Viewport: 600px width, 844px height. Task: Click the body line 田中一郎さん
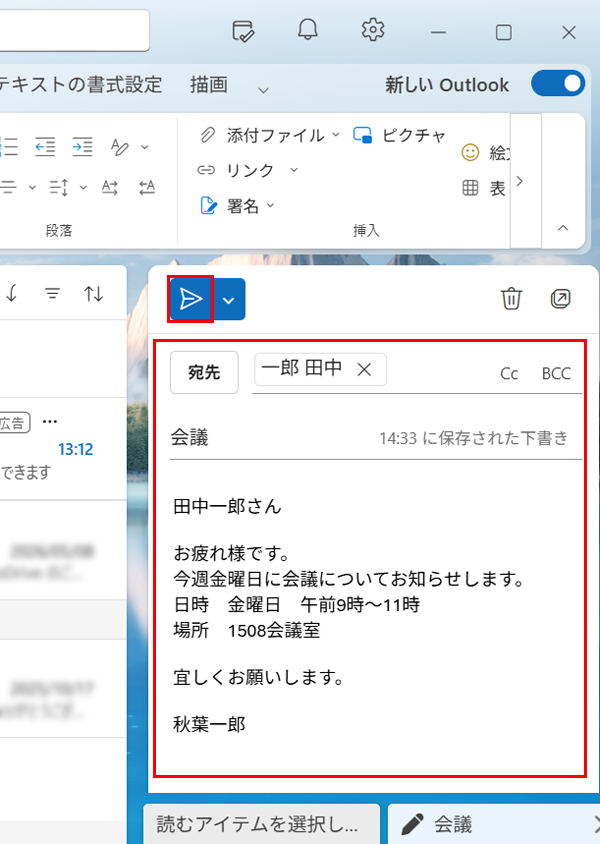pyautogui.click(x=227, y=507)
